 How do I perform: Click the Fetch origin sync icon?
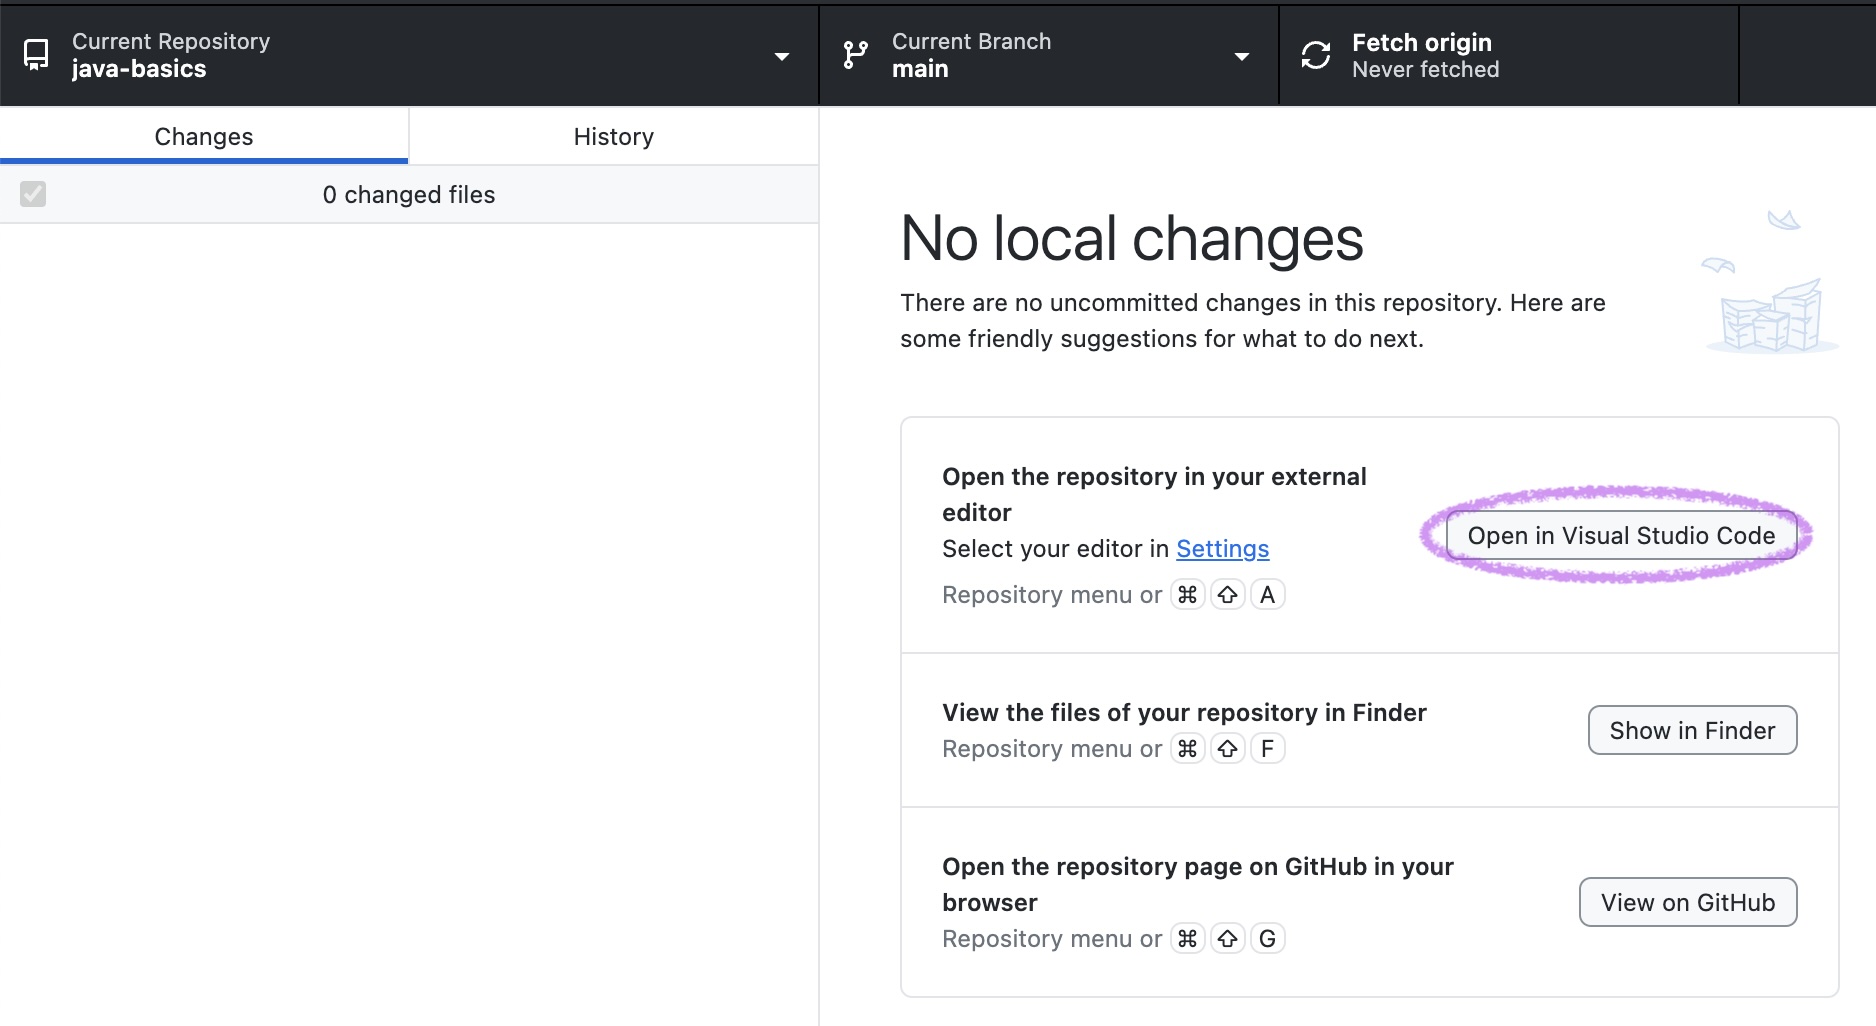coord(1315,55)
